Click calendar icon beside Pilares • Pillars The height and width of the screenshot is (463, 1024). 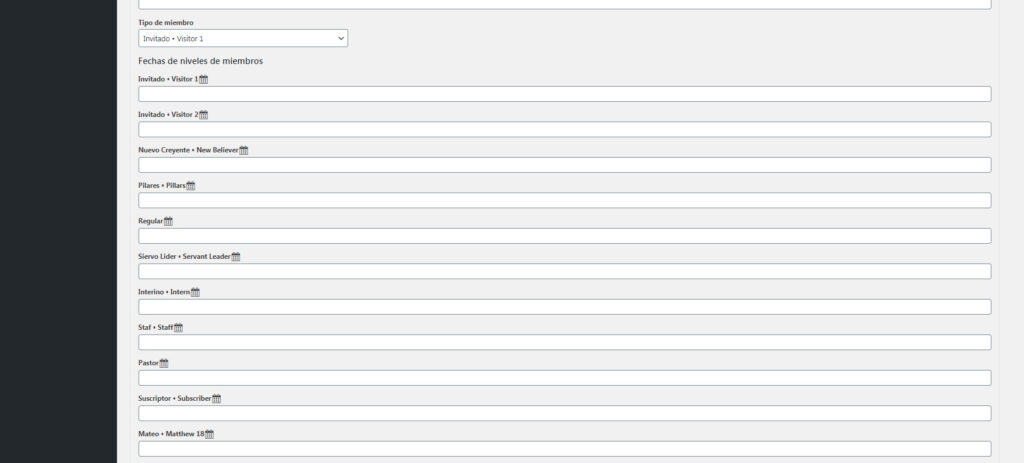click(x=191, y=186)
